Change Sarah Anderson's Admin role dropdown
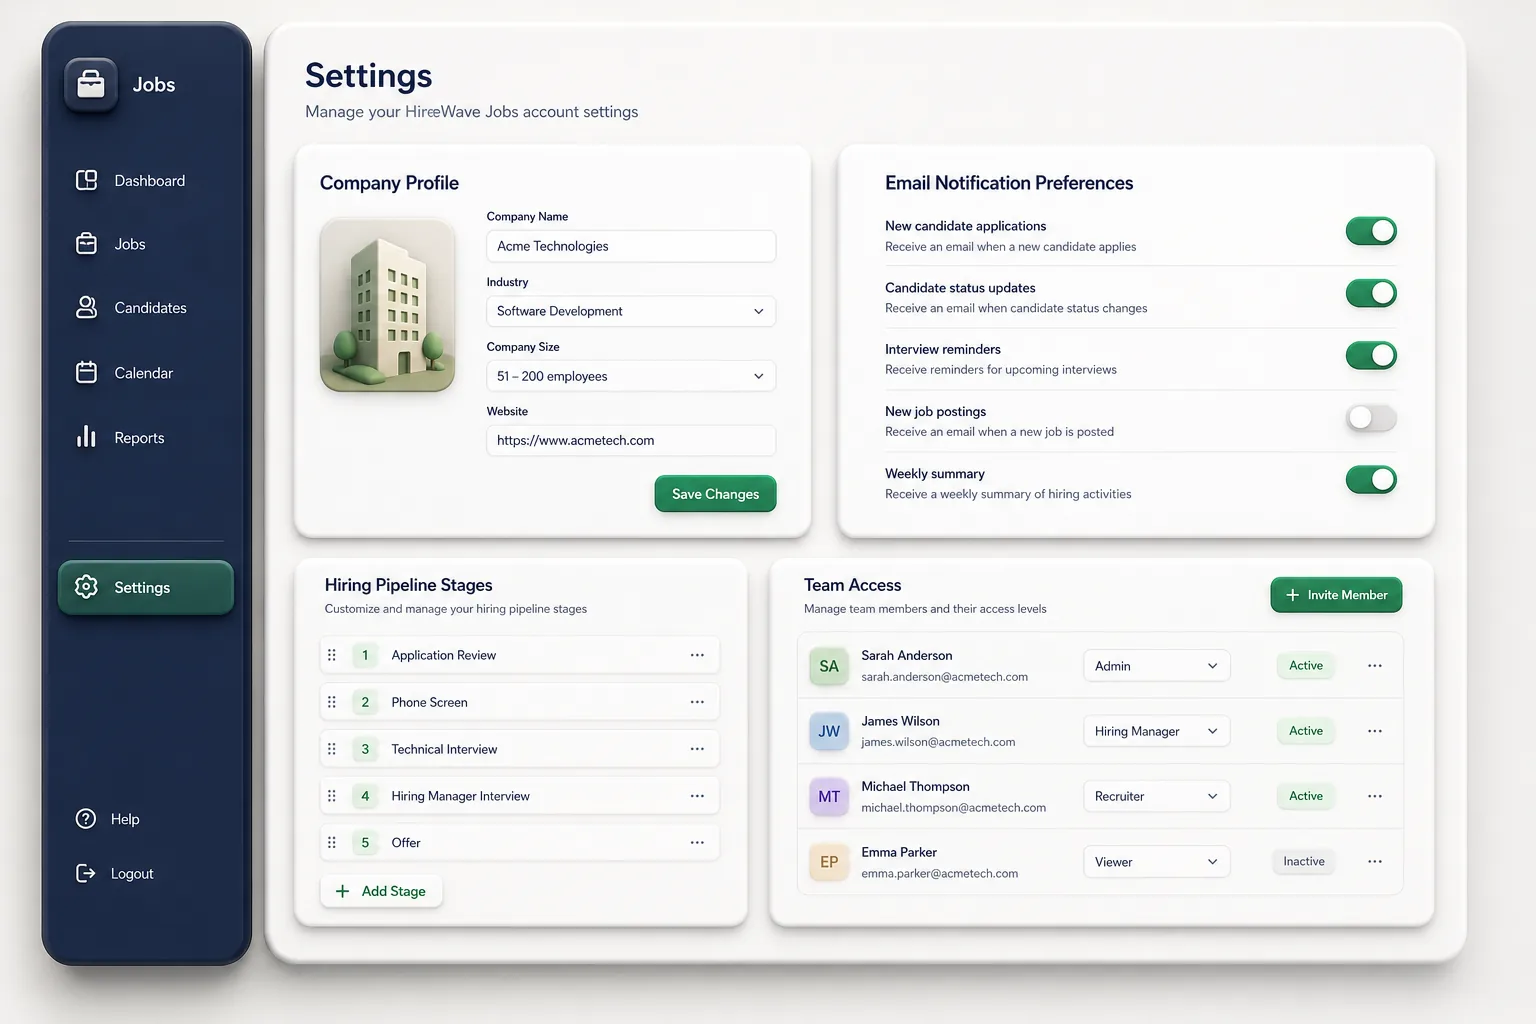The width and height of the screenshot is (1536, 1024). coord(1156,666)
